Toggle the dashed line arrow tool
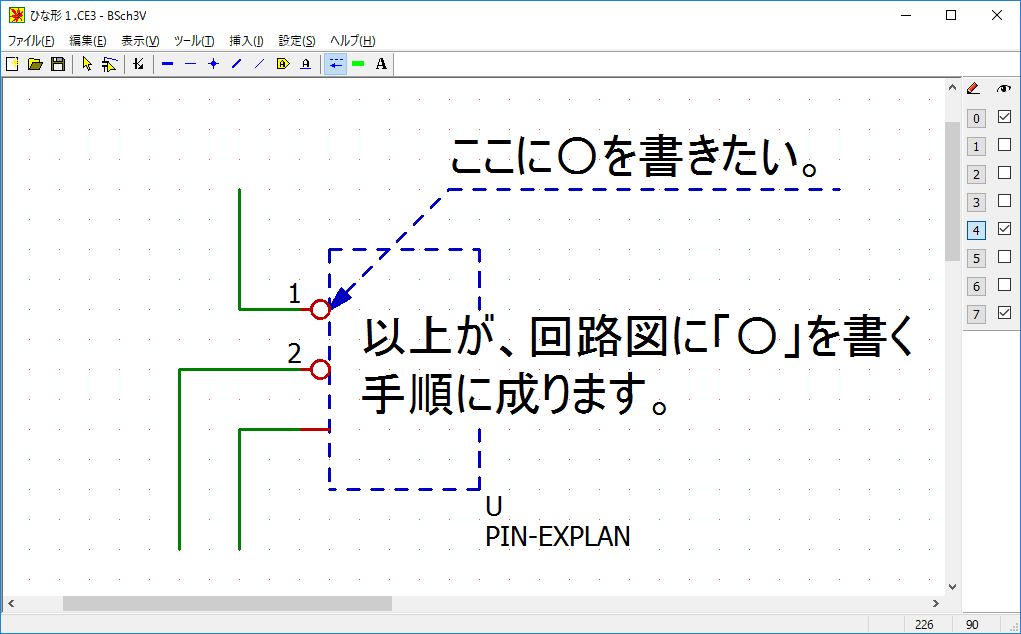This screenshot has width=1021, height=634. 335,64
